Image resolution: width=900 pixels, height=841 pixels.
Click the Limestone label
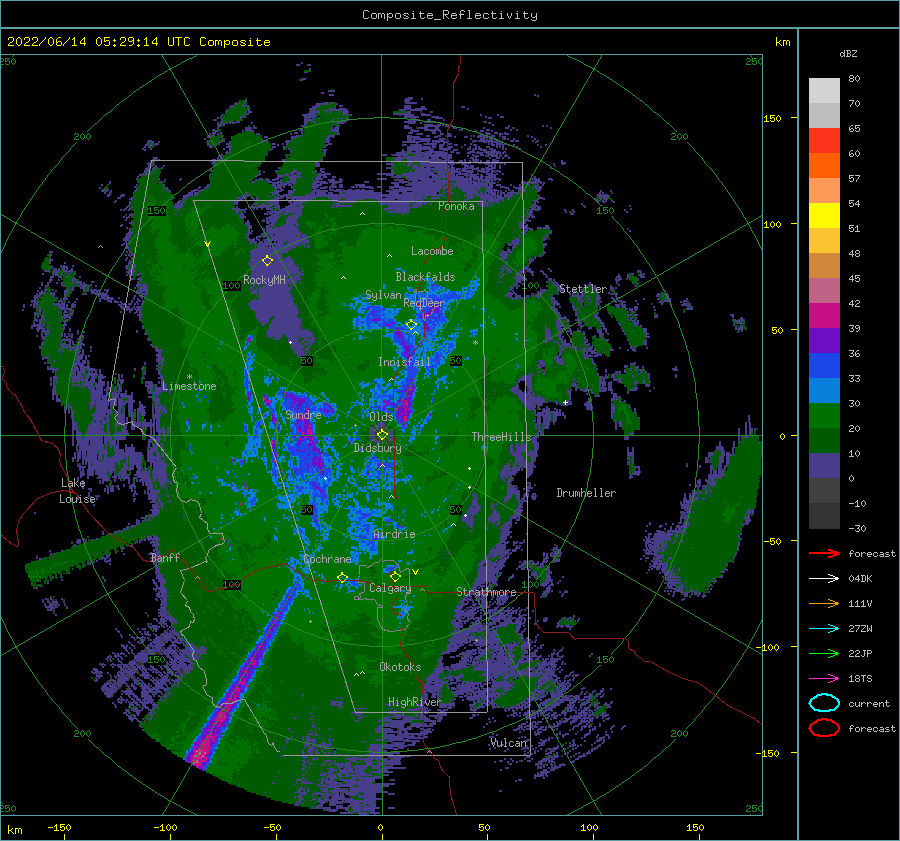(x=189, y=386)
